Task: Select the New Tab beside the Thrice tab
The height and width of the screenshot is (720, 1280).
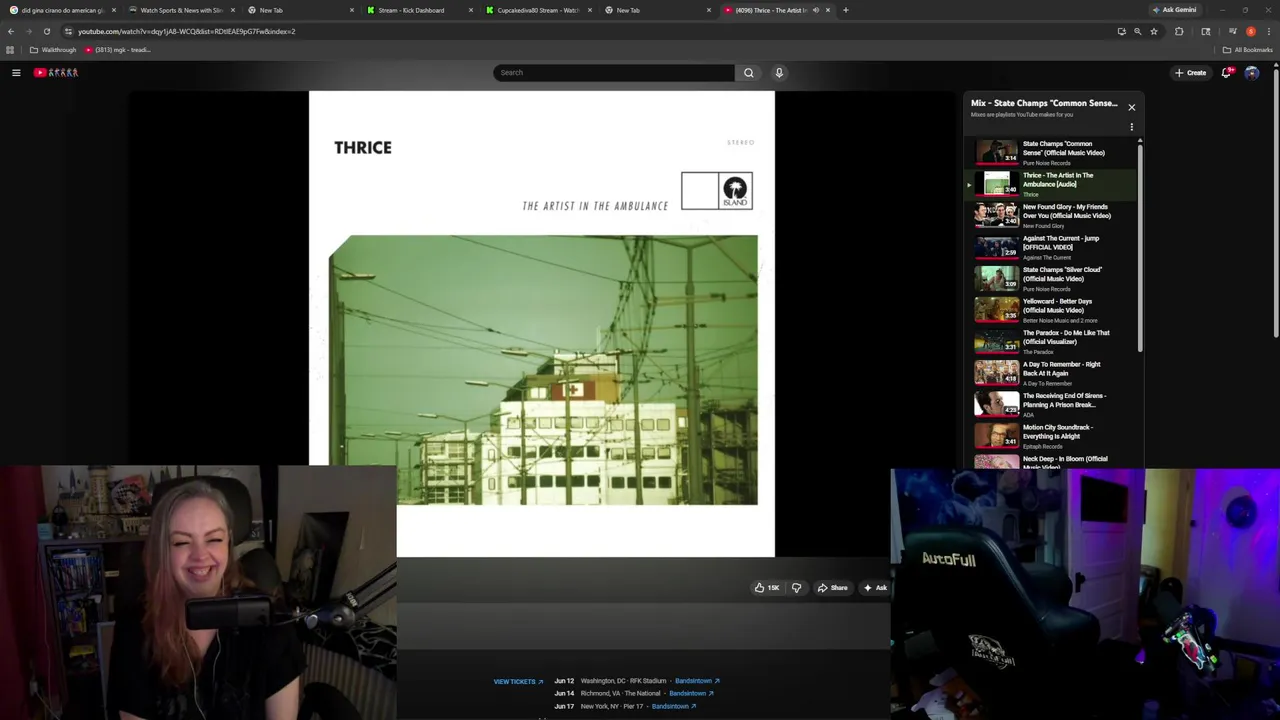Action: (656, 10)
